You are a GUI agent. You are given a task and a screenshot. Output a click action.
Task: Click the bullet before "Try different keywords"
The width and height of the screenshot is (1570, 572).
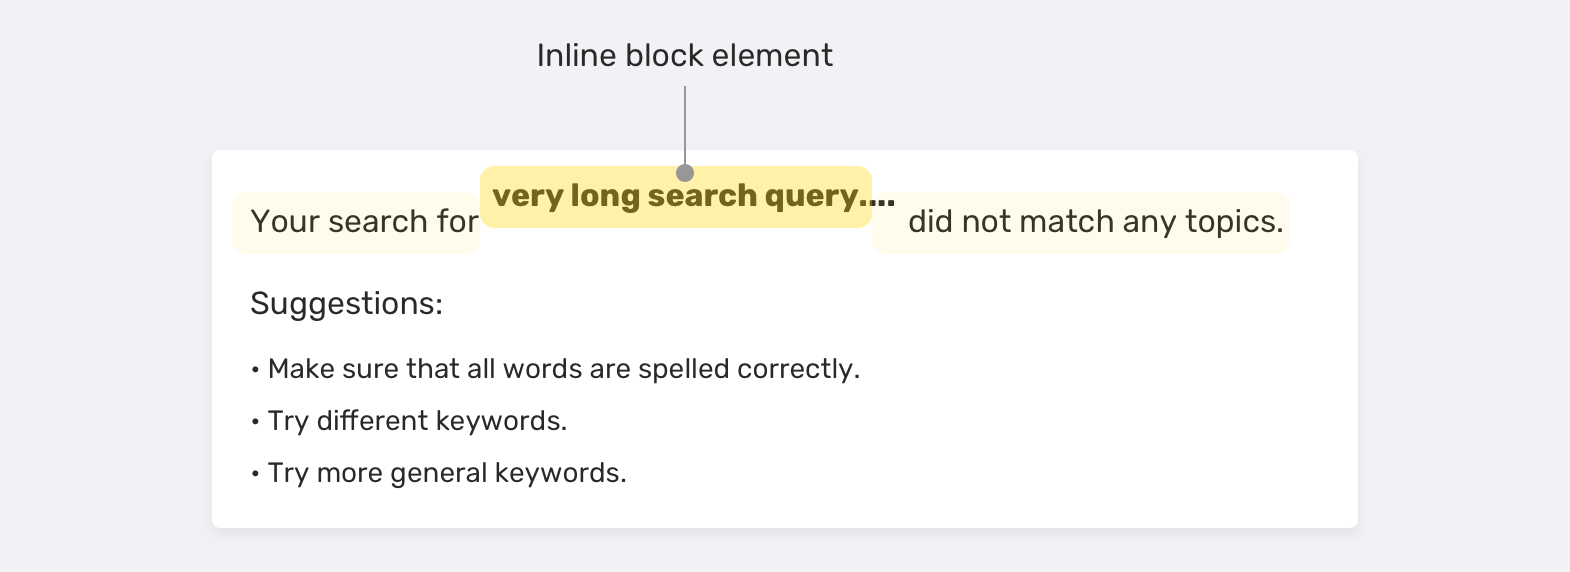click(255, 422)
